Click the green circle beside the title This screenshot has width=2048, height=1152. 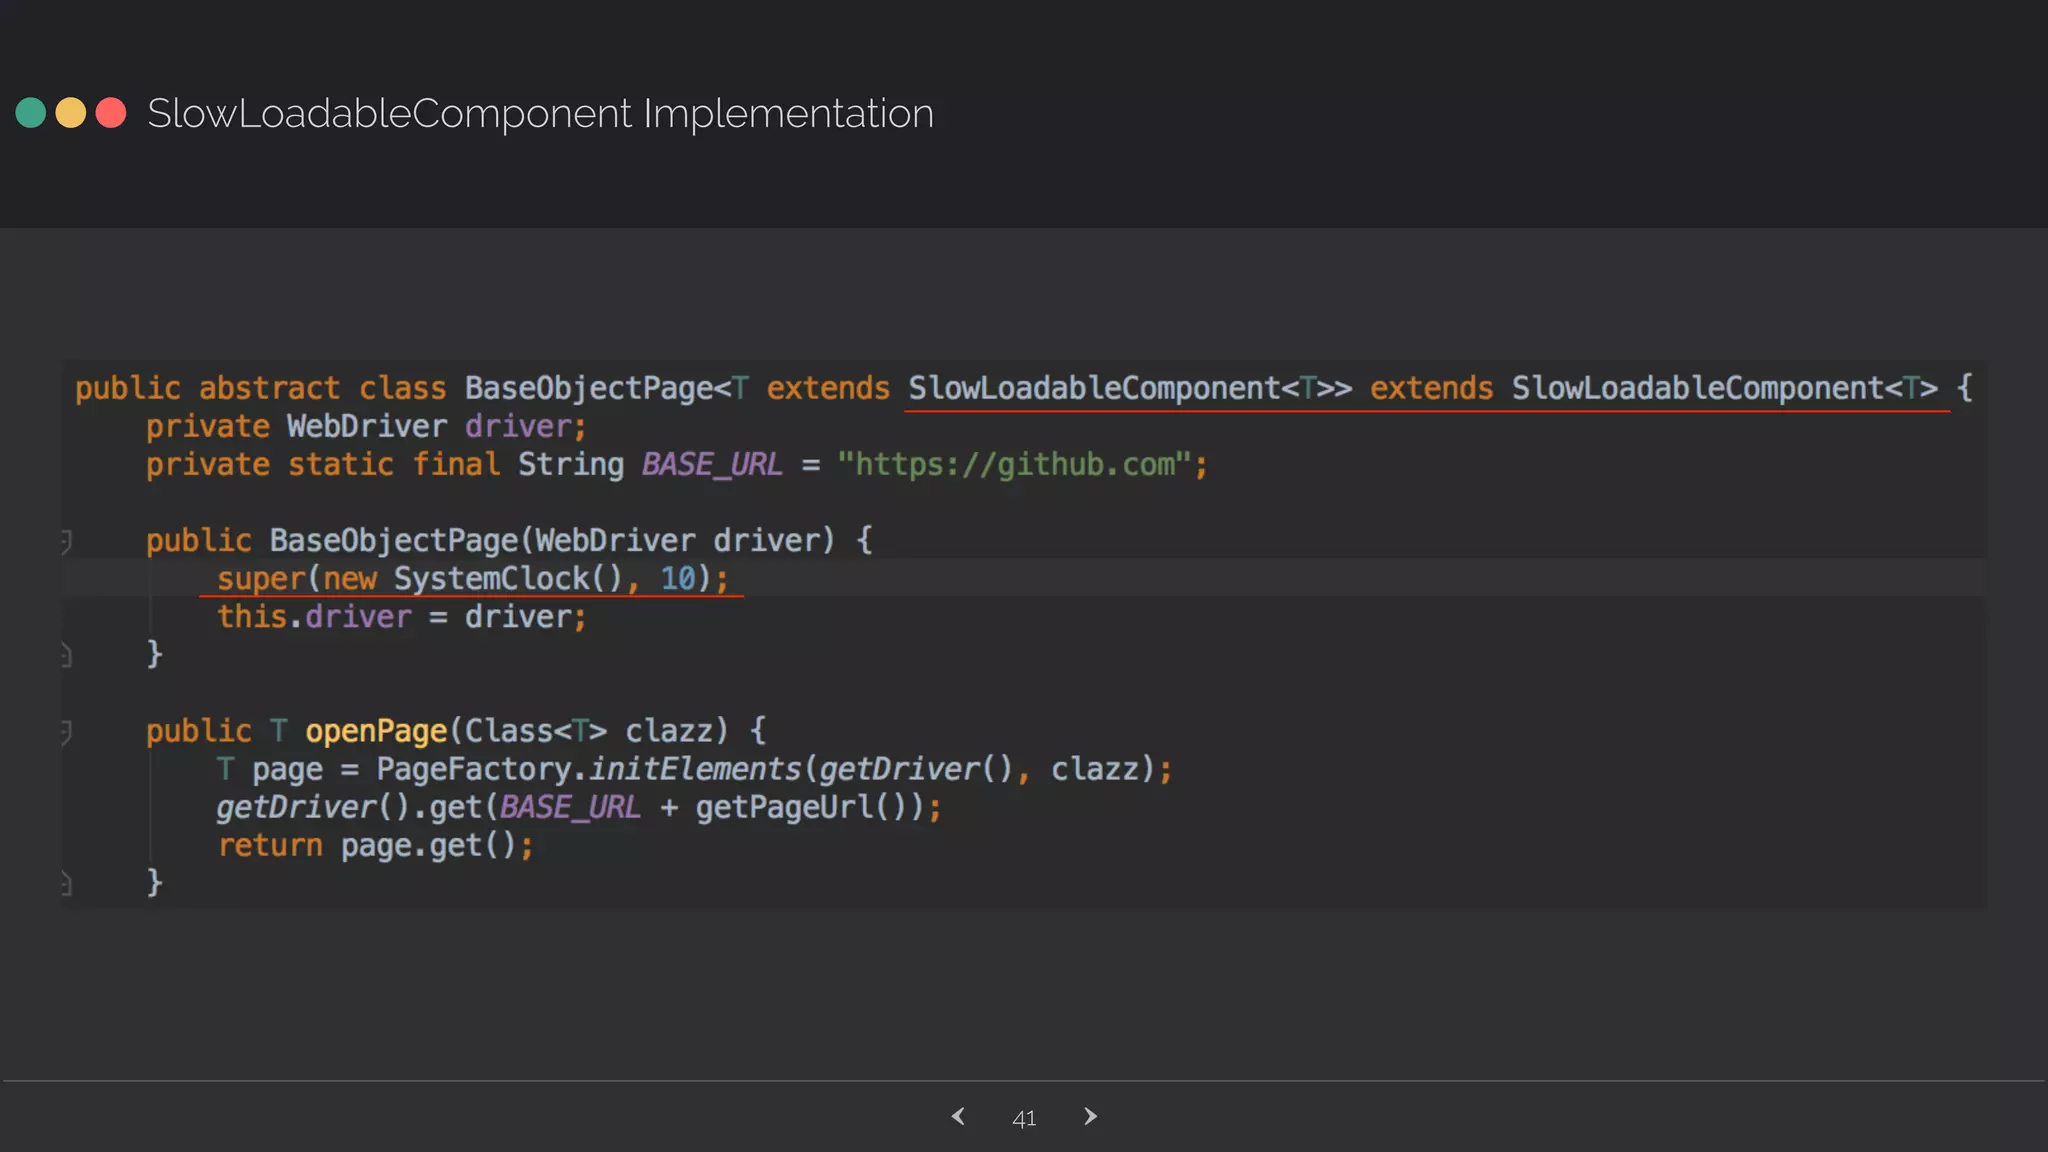(x=31, y=113)
